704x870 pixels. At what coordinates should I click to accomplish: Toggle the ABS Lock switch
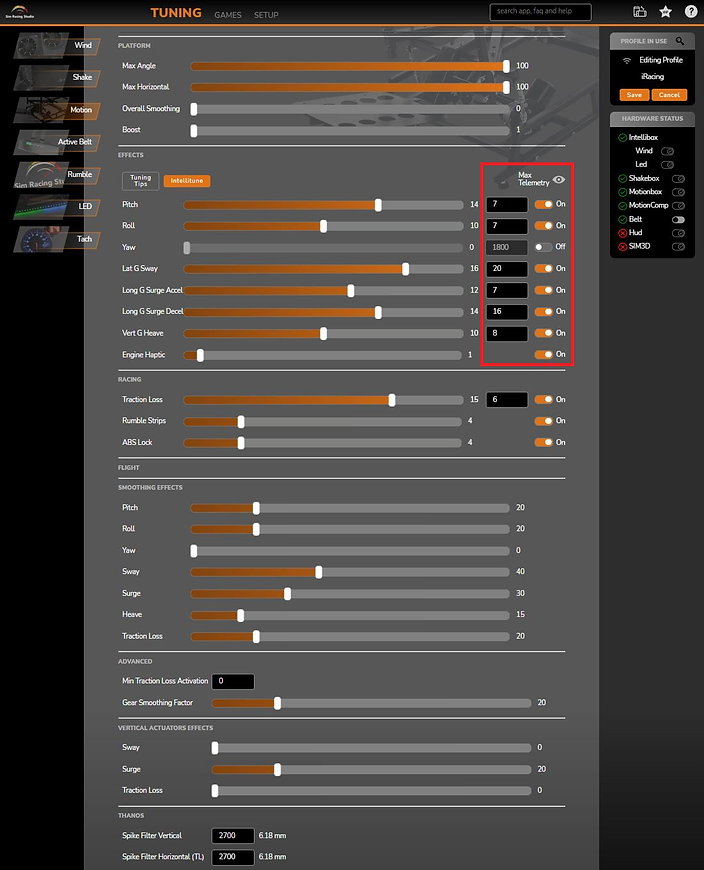point(544,442)
